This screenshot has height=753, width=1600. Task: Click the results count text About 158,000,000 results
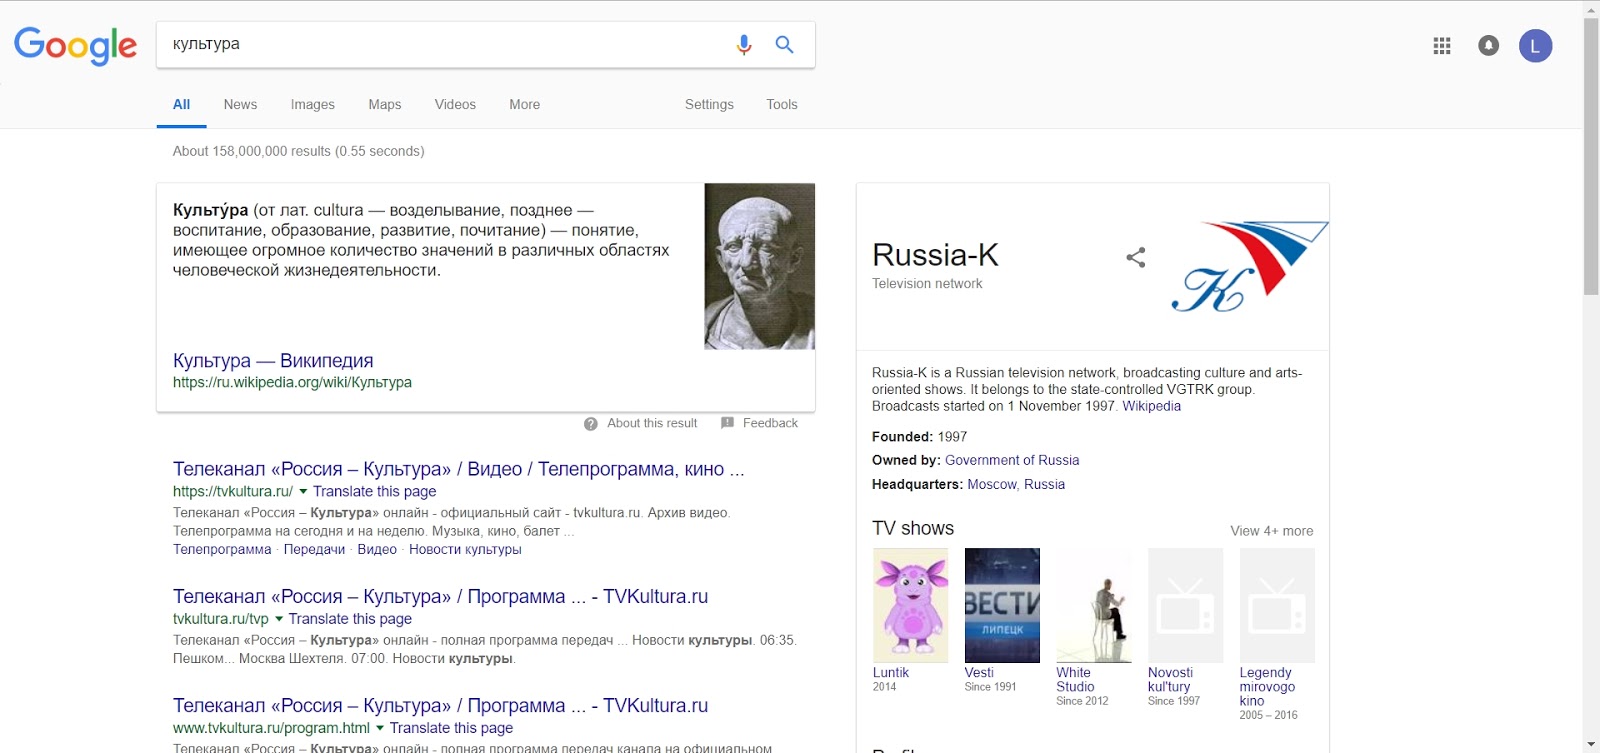[x=298, y=151]
